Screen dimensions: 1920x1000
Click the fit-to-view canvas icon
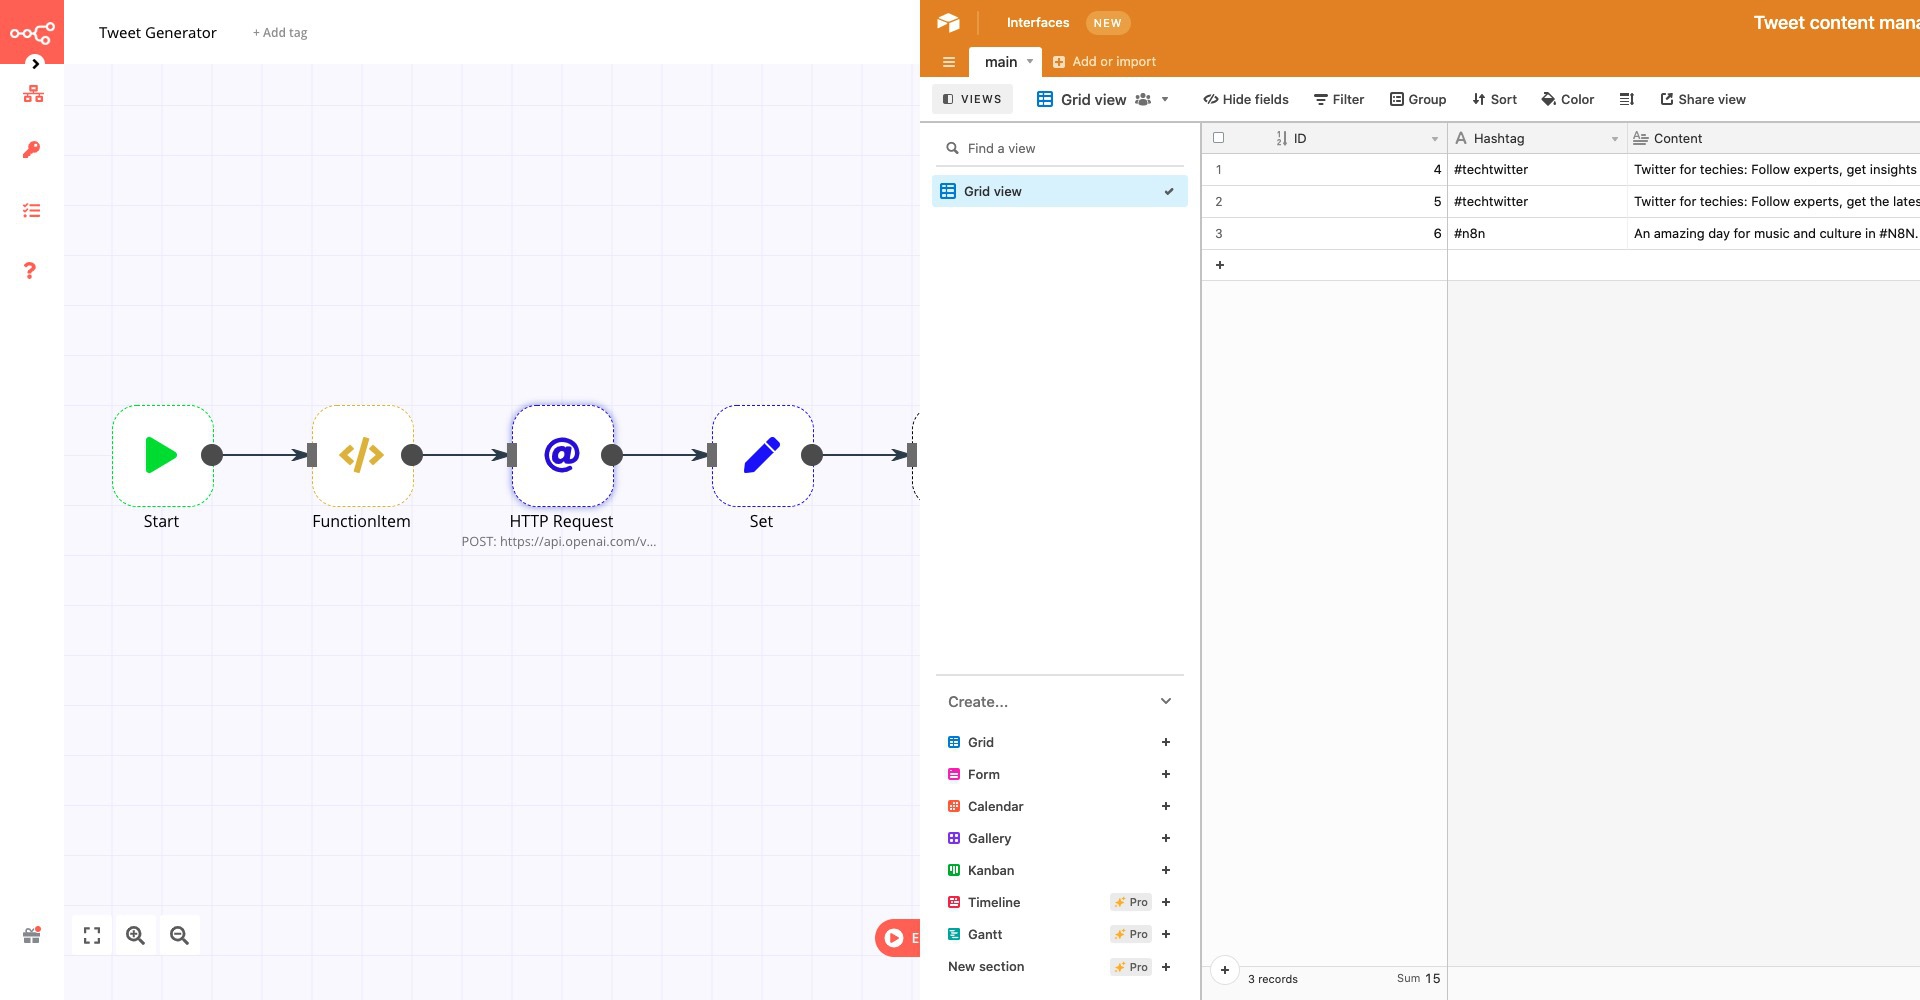pyautogui.click(x=92, y=935)
